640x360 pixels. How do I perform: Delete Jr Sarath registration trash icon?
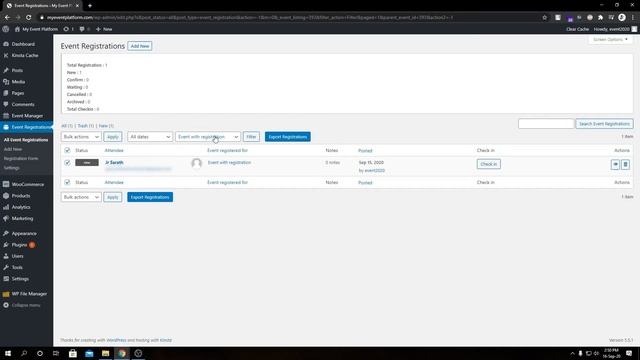pos(625,164)
